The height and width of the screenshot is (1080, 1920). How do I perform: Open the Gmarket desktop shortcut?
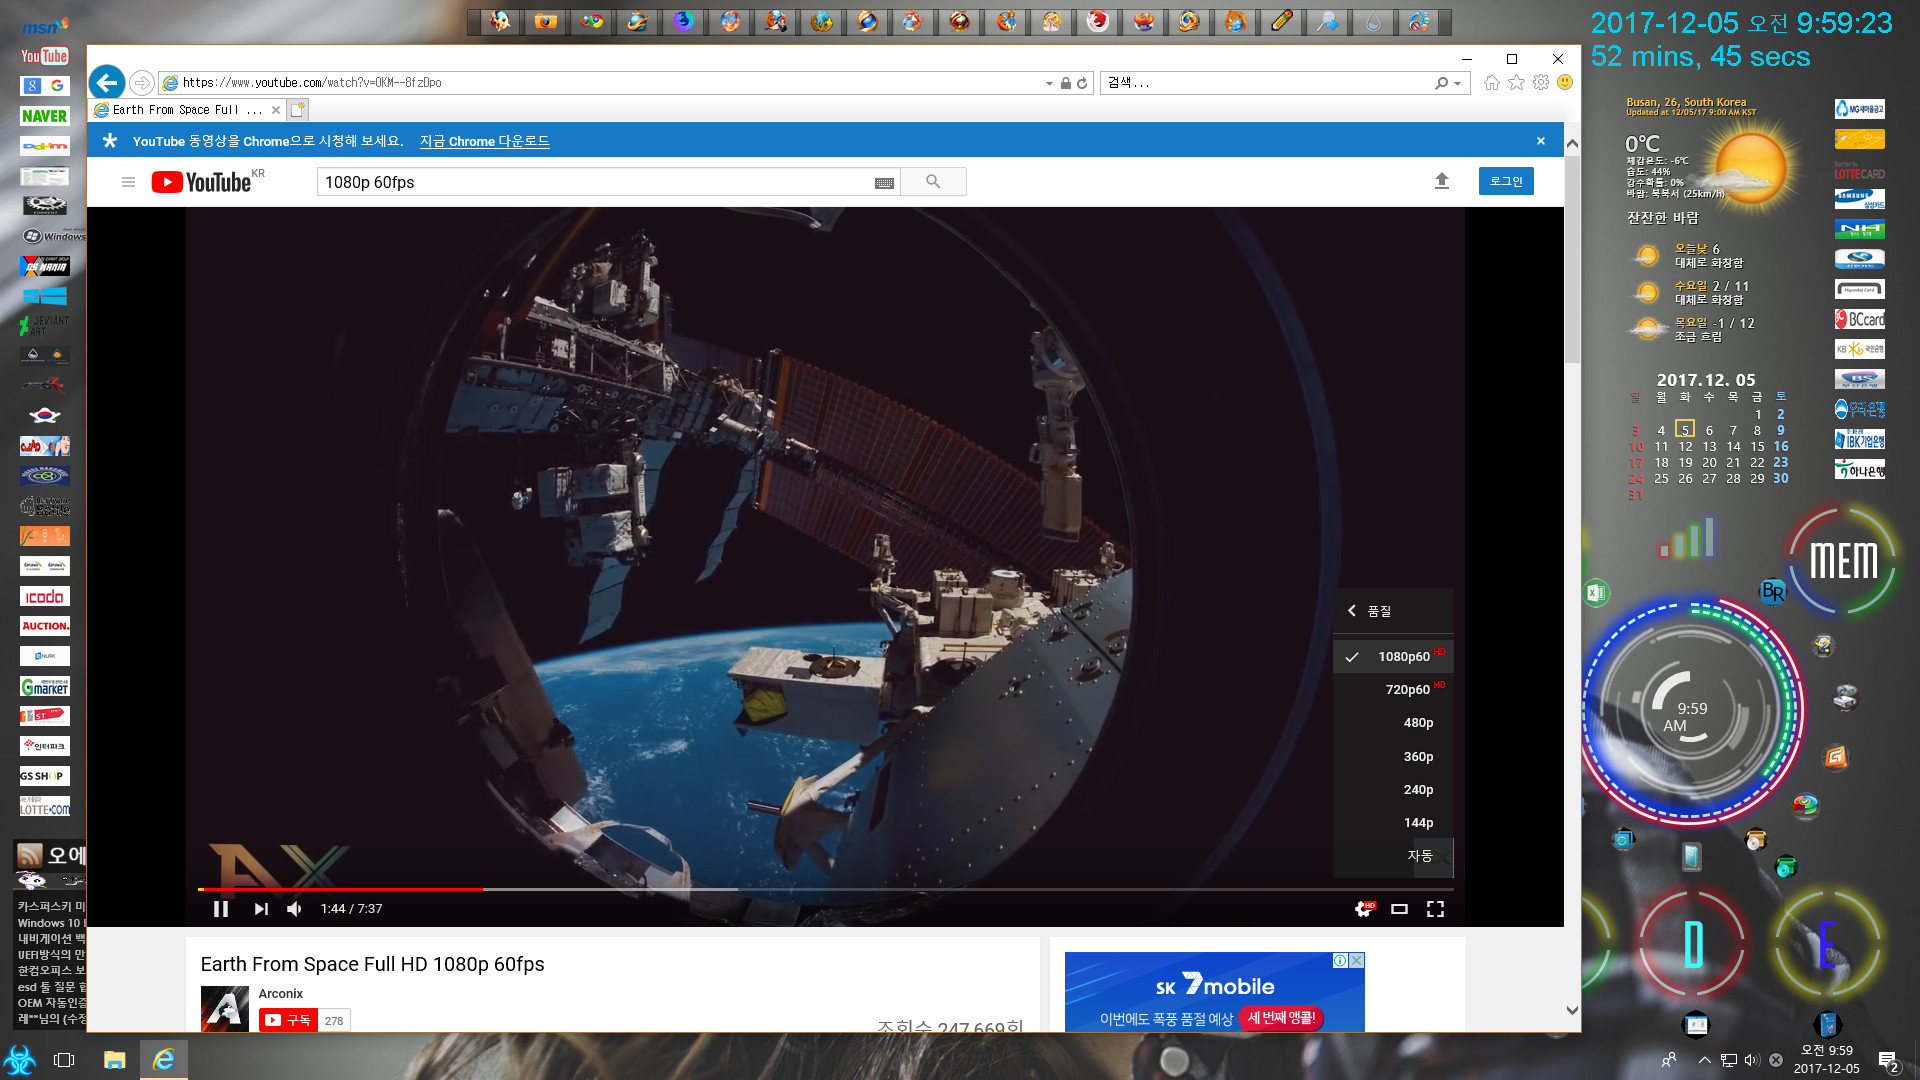[x=45, y=687]
